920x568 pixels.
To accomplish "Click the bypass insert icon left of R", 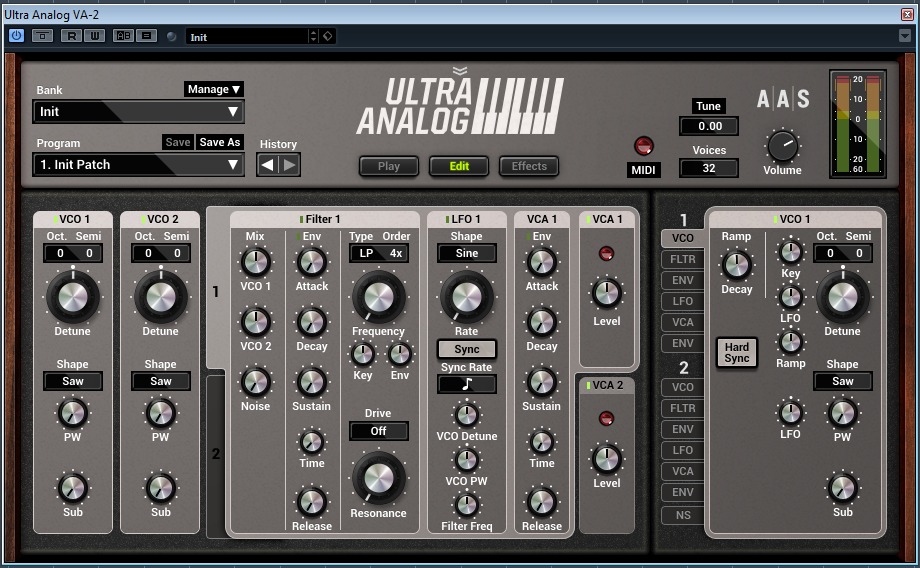I will coord(42,36).
